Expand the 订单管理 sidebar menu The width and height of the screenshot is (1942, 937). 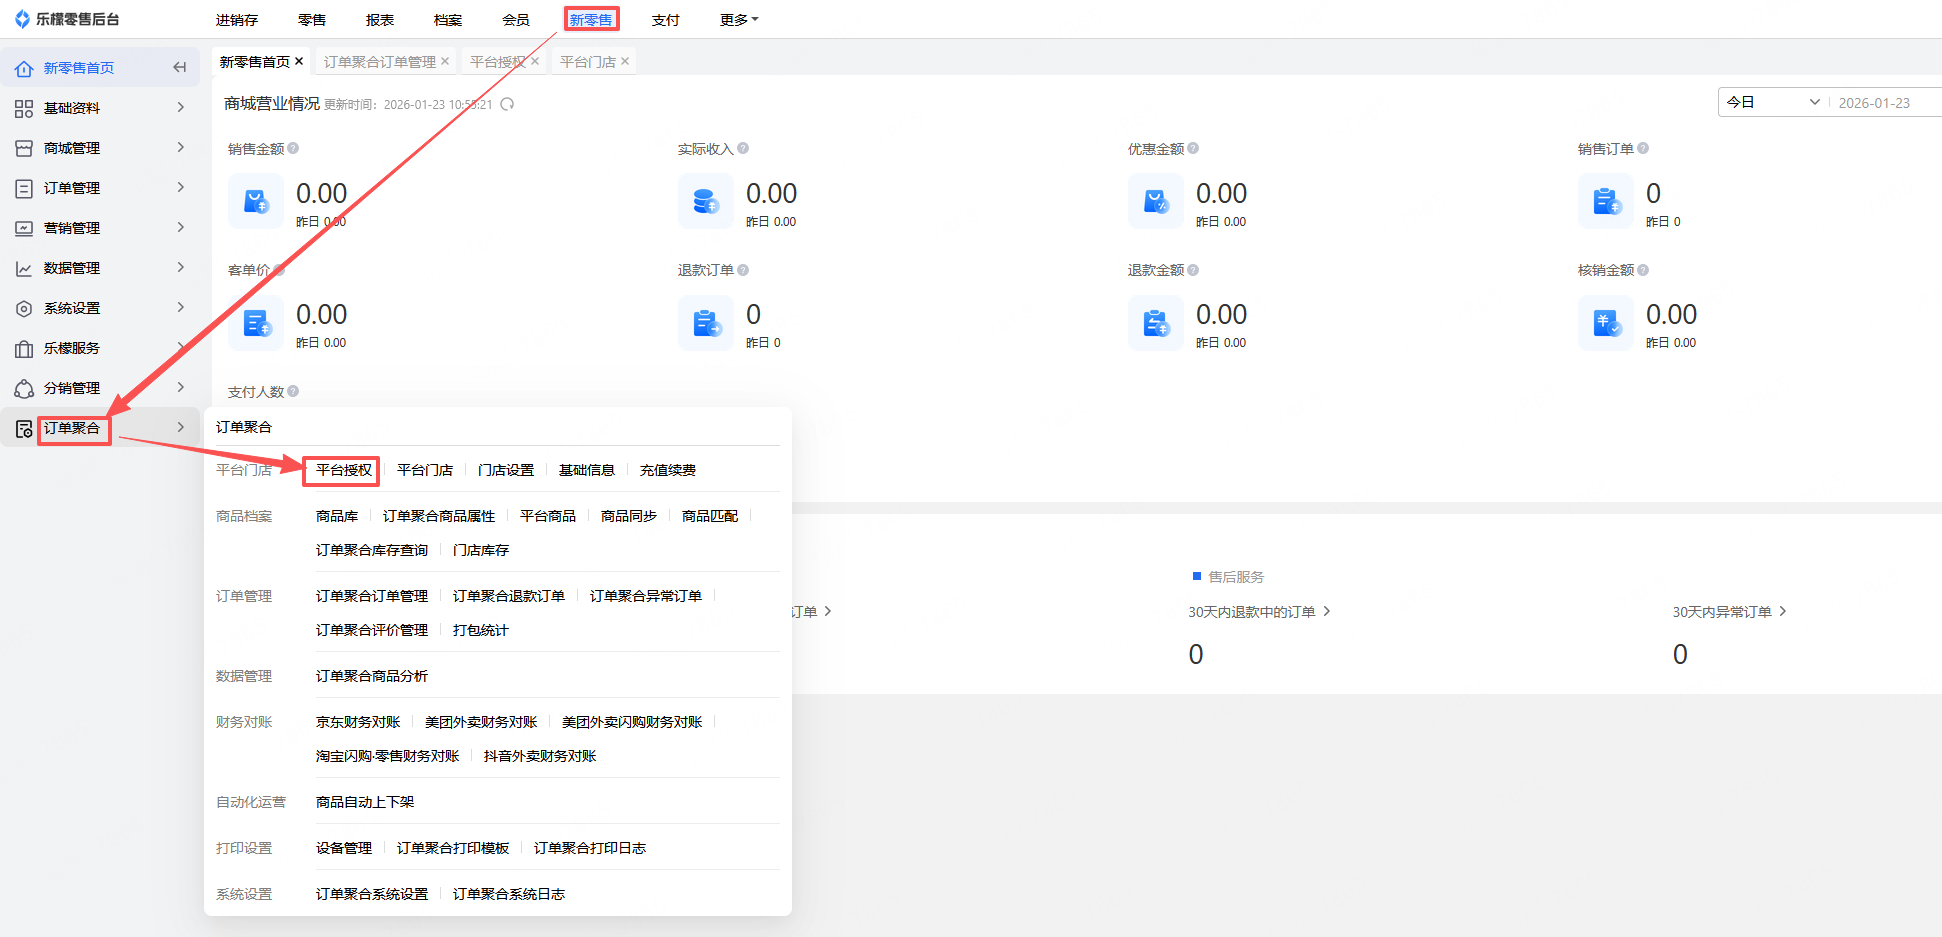tap(181, 187)
